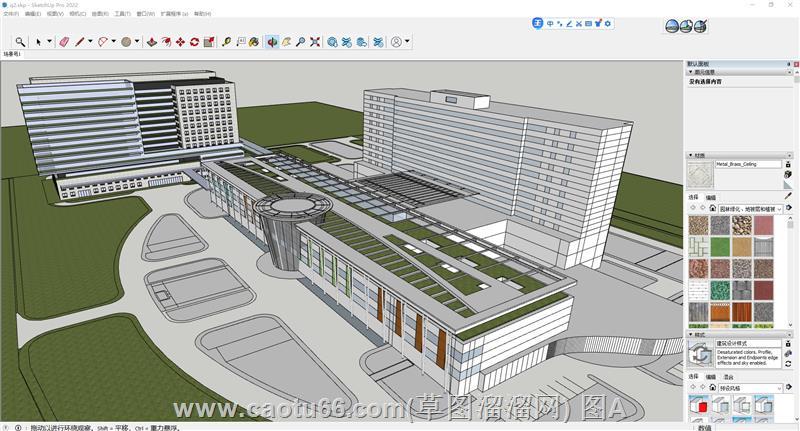The image size is (800, 431).
Task: Collapse the Entity Info panel section
Action: click(x=691, y=72)
